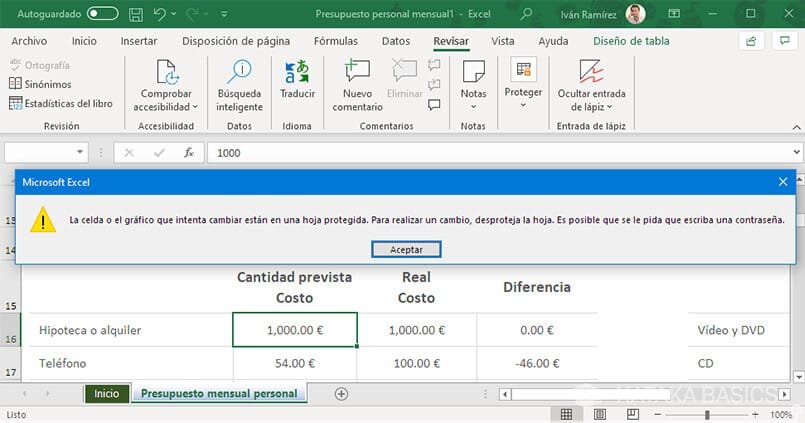Close the Microsoft Excel warning dialog
This screenshot has height=423, width=805.
[x=782, y=182]
